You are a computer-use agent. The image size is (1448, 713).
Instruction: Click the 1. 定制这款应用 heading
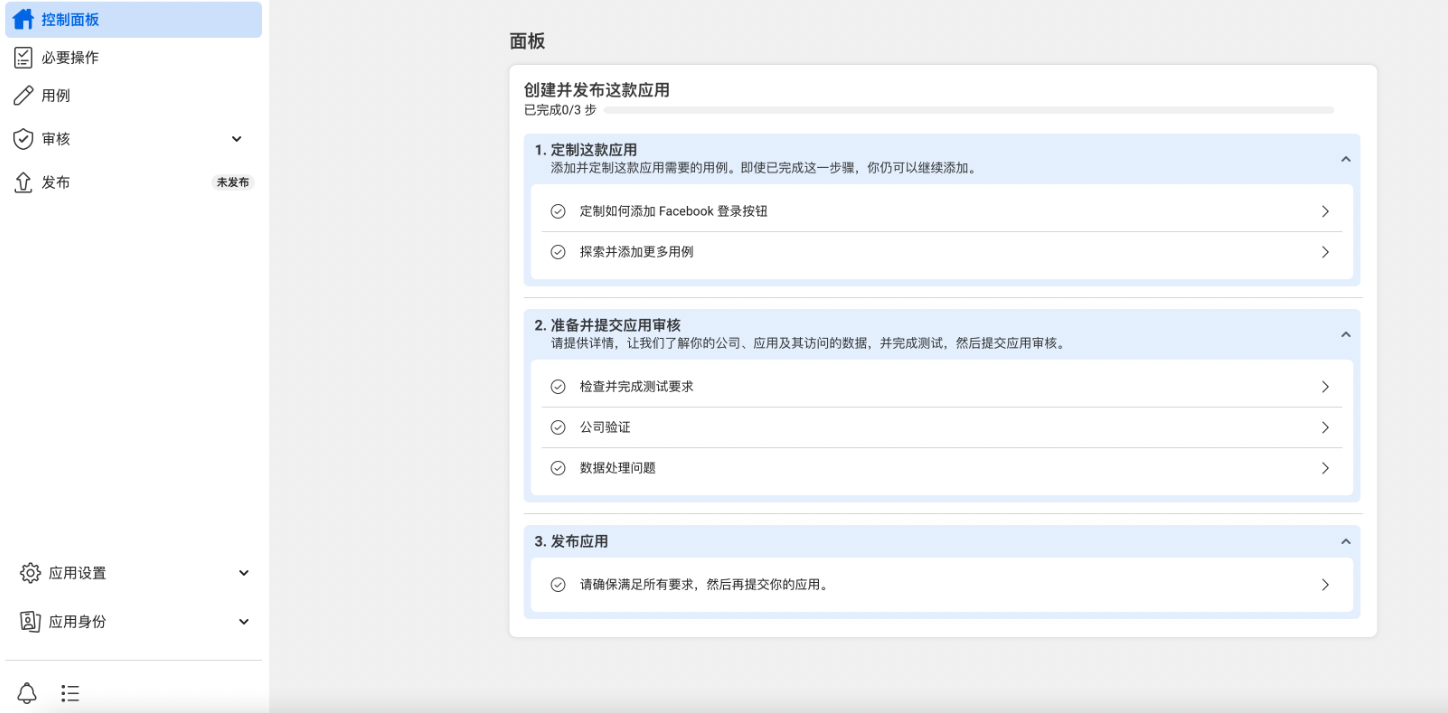pos(585,150)
